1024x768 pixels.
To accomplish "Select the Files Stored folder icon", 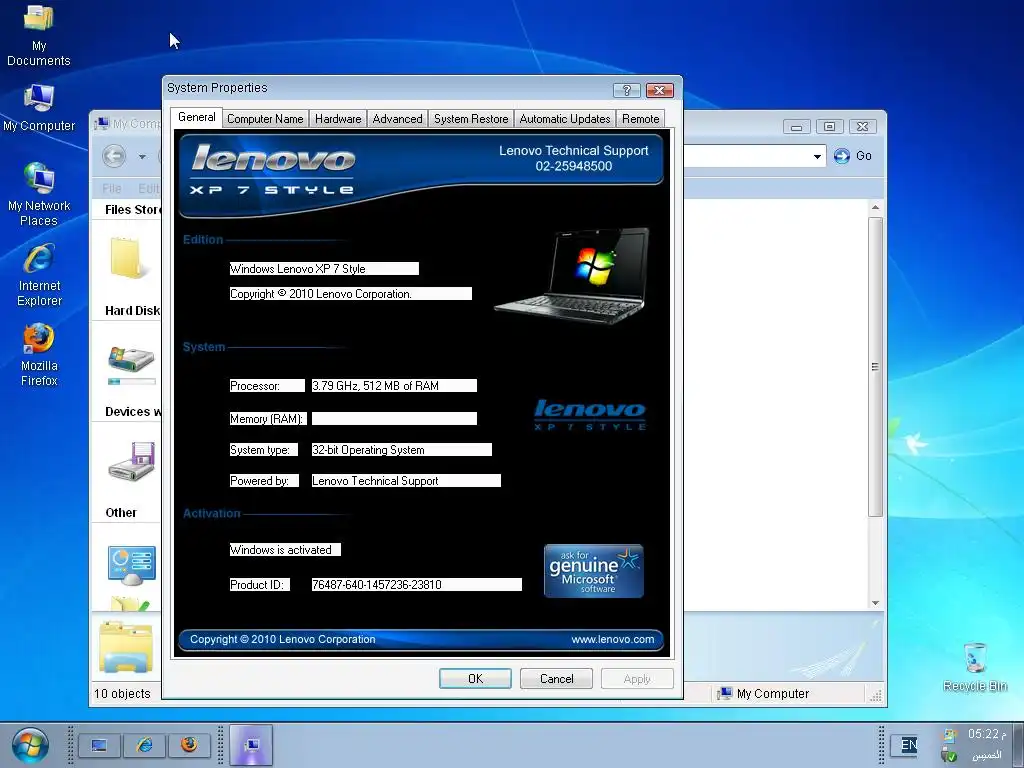I will pyautogui.click(x=129, y=258).
